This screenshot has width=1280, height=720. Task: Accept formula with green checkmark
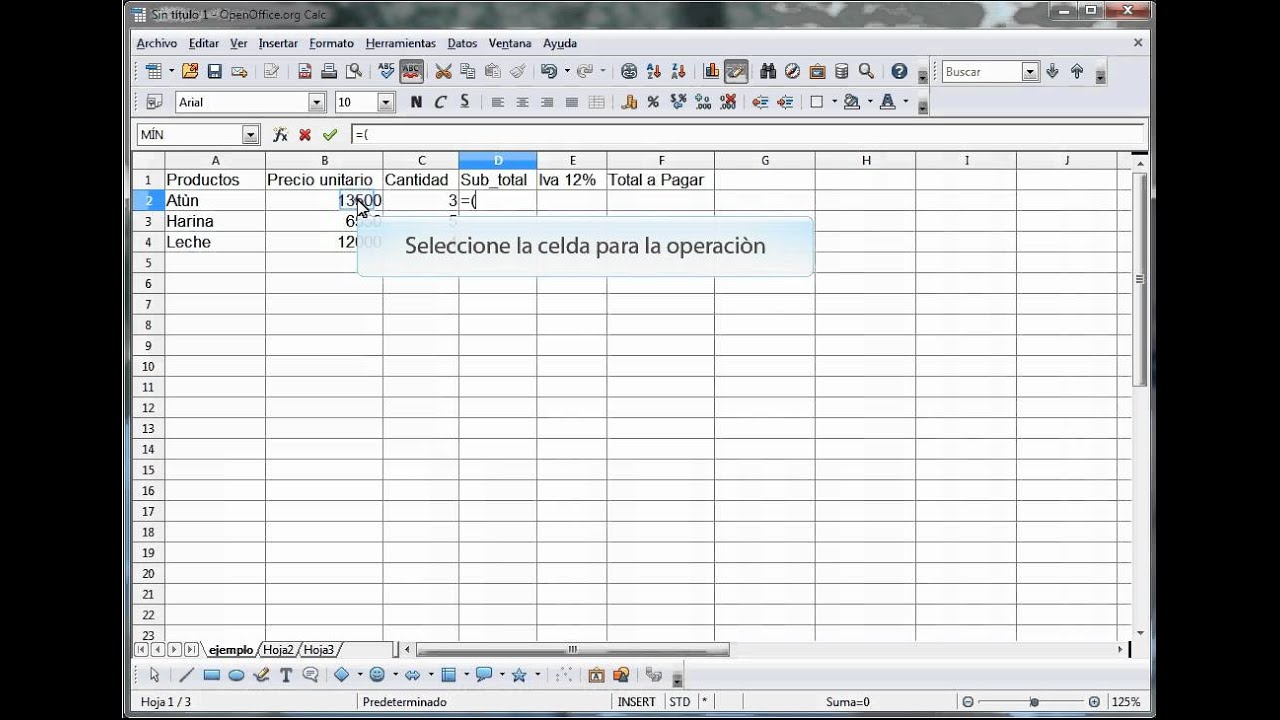point(330,135)
